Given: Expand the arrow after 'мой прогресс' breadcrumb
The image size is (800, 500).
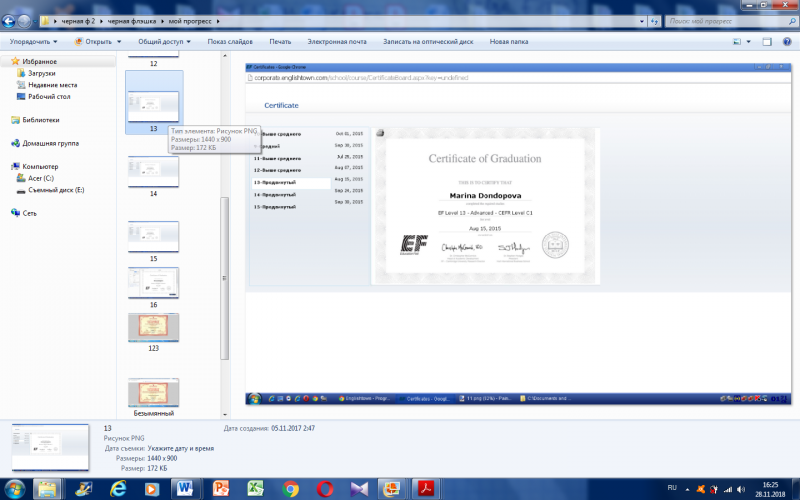Looking at the screenshot, I should pos(218,21).
